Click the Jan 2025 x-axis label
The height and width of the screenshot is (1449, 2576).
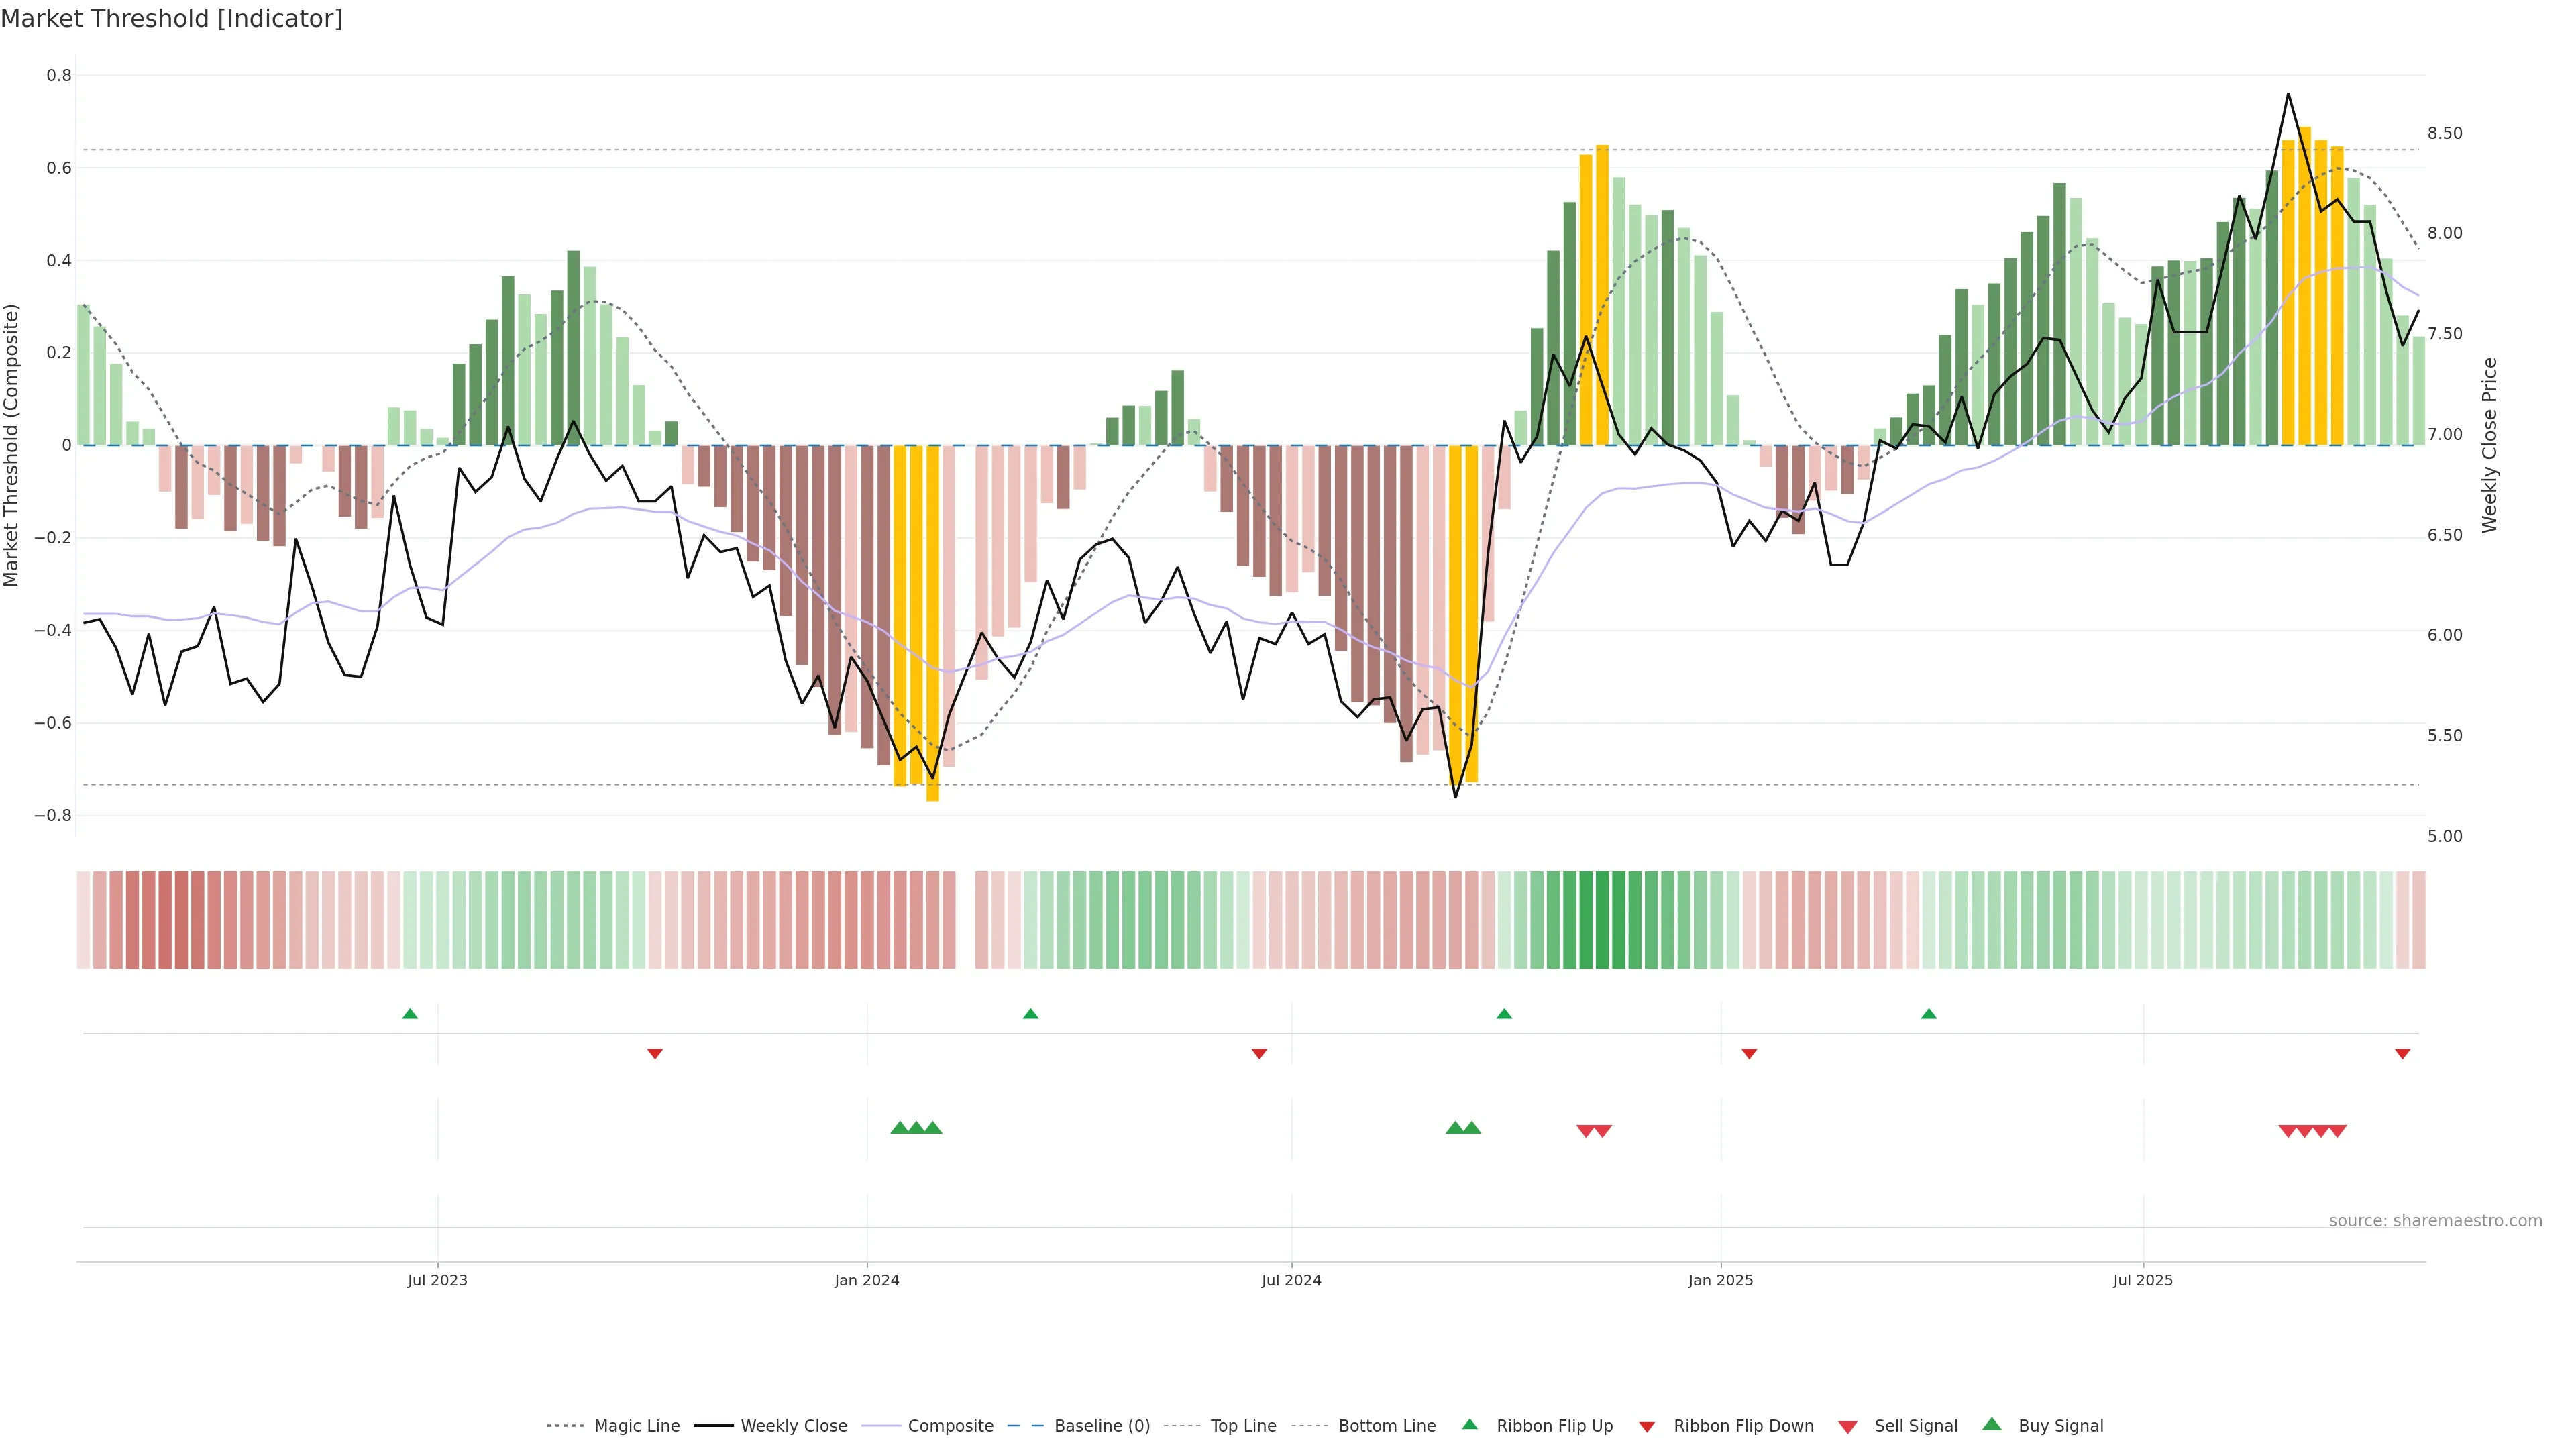(1720, 1280)
